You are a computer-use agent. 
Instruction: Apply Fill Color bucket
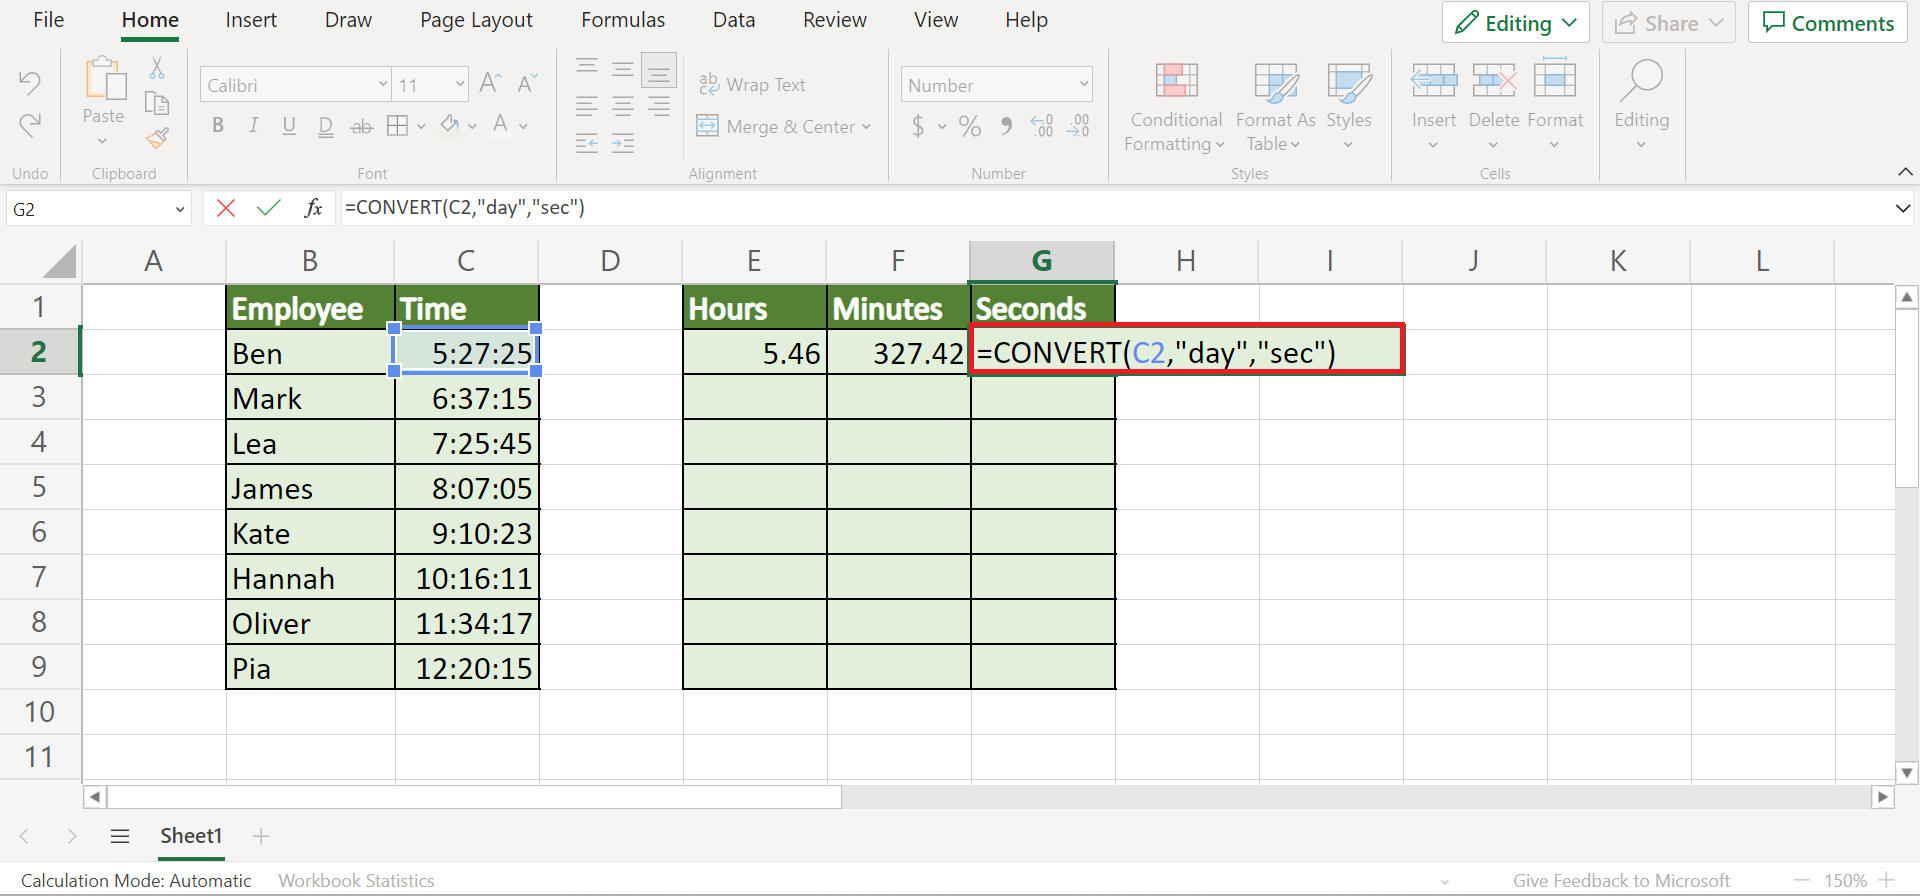point(450,125)
